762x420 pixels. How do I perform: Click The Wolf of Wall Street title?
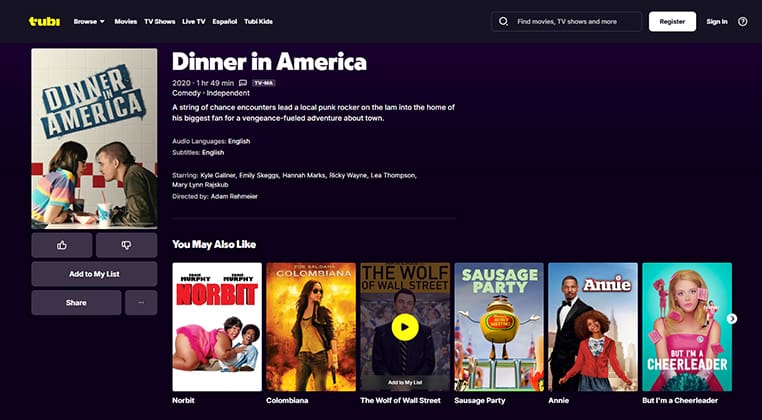[x=400, y=401]
